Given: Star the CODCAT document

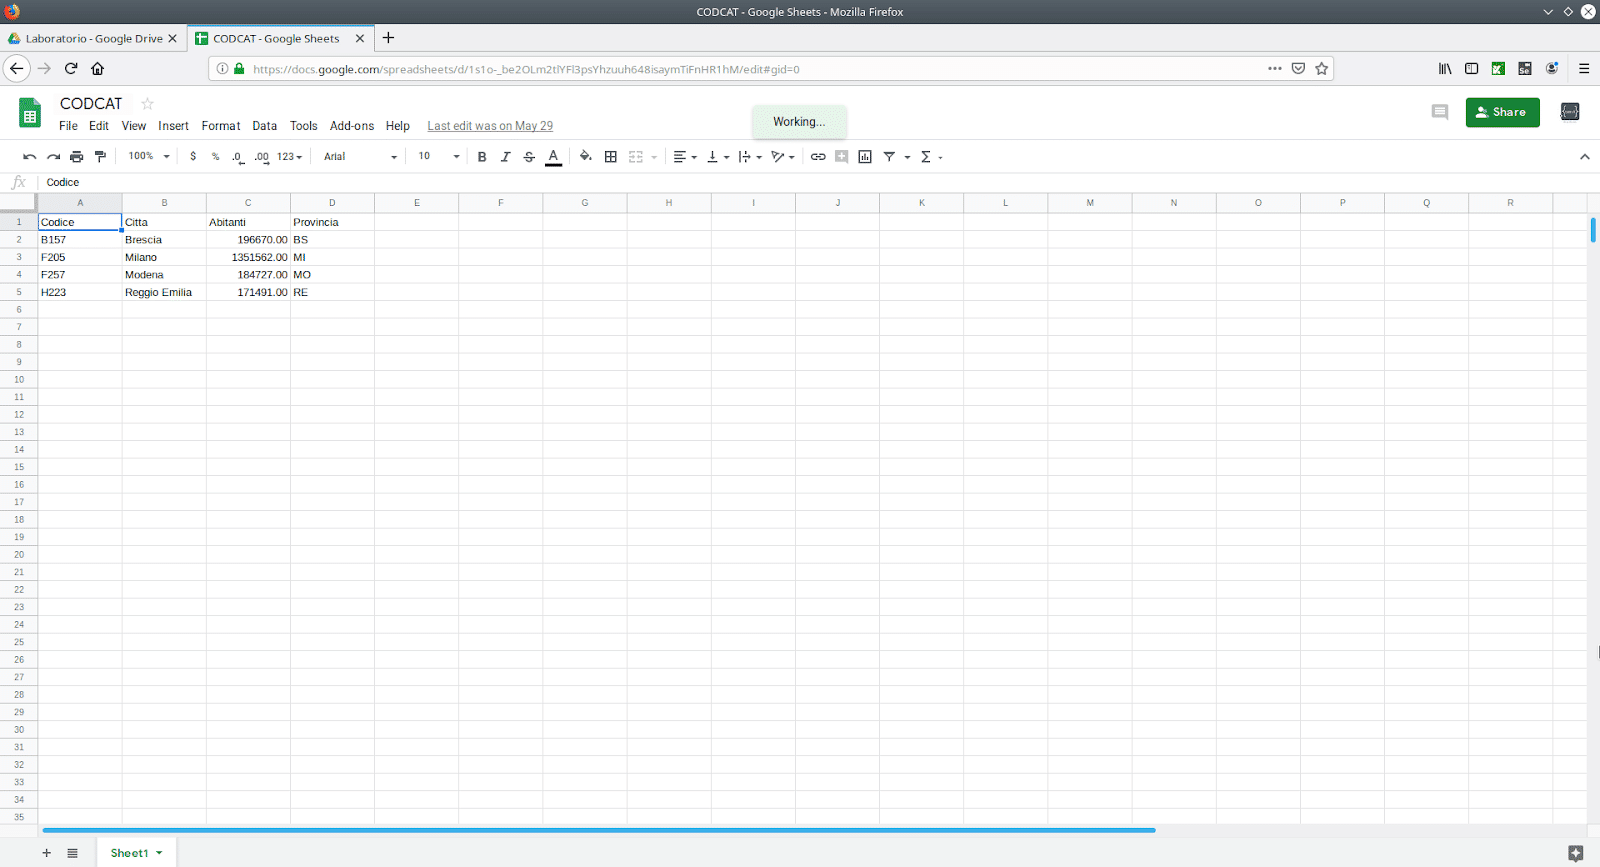Looking at the screenshot, I should coord(148,103).
